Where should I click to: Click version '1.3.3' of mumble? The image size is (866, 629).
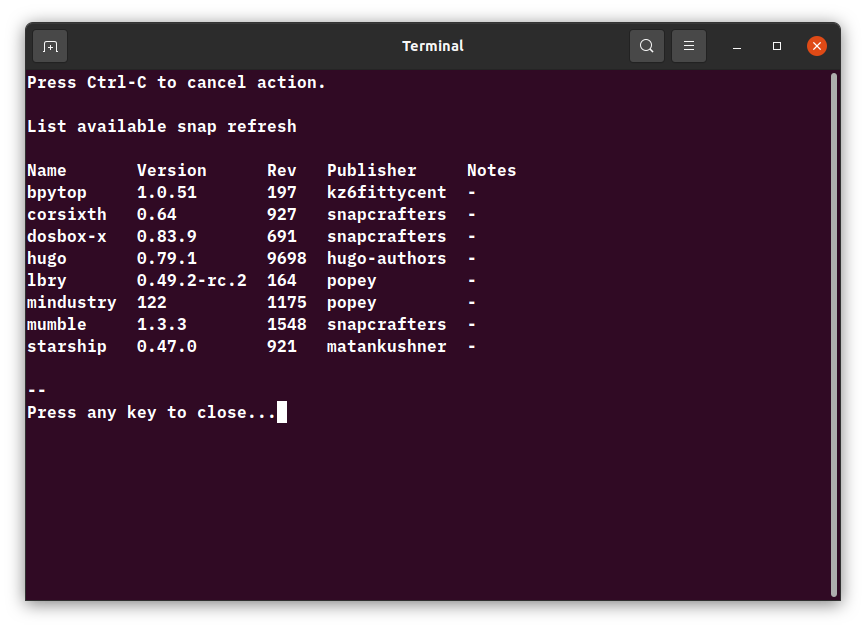click(162, 324)
